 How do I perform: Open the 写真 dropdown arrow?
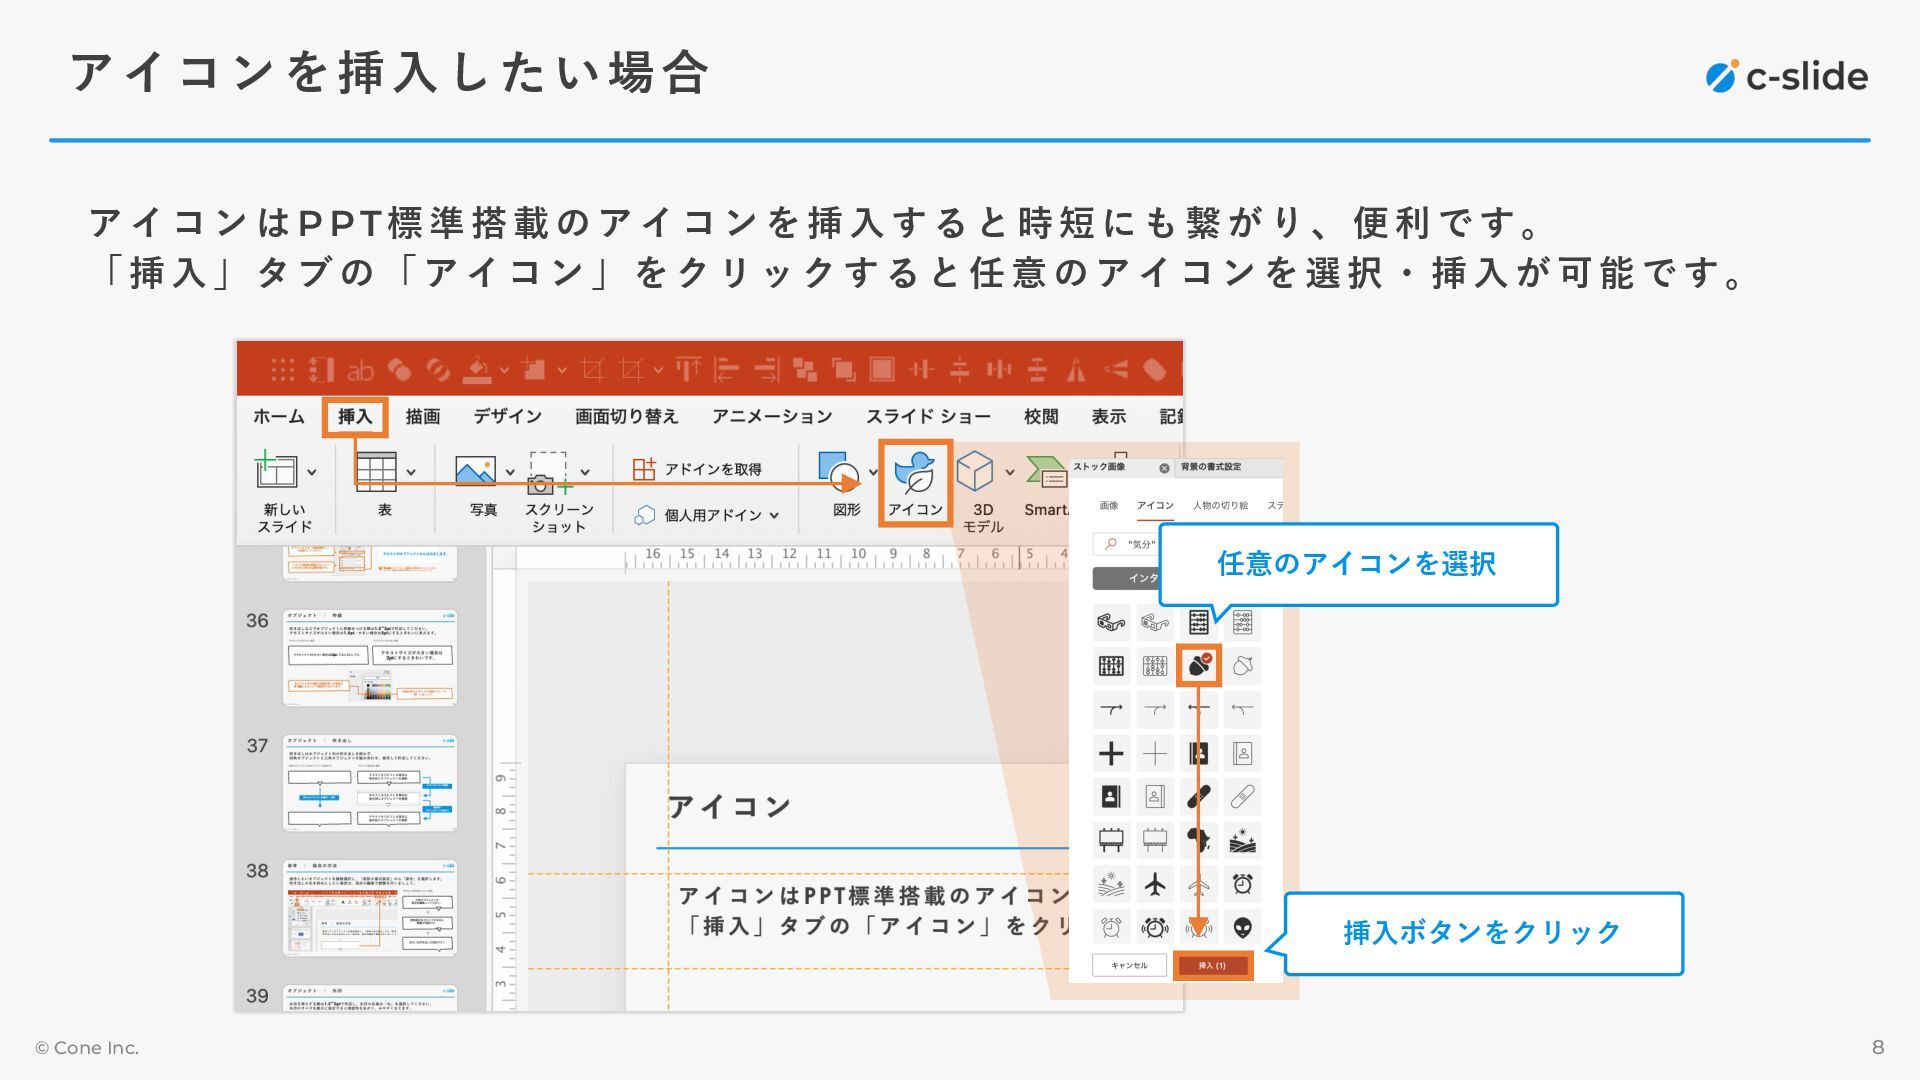[510, 472]
